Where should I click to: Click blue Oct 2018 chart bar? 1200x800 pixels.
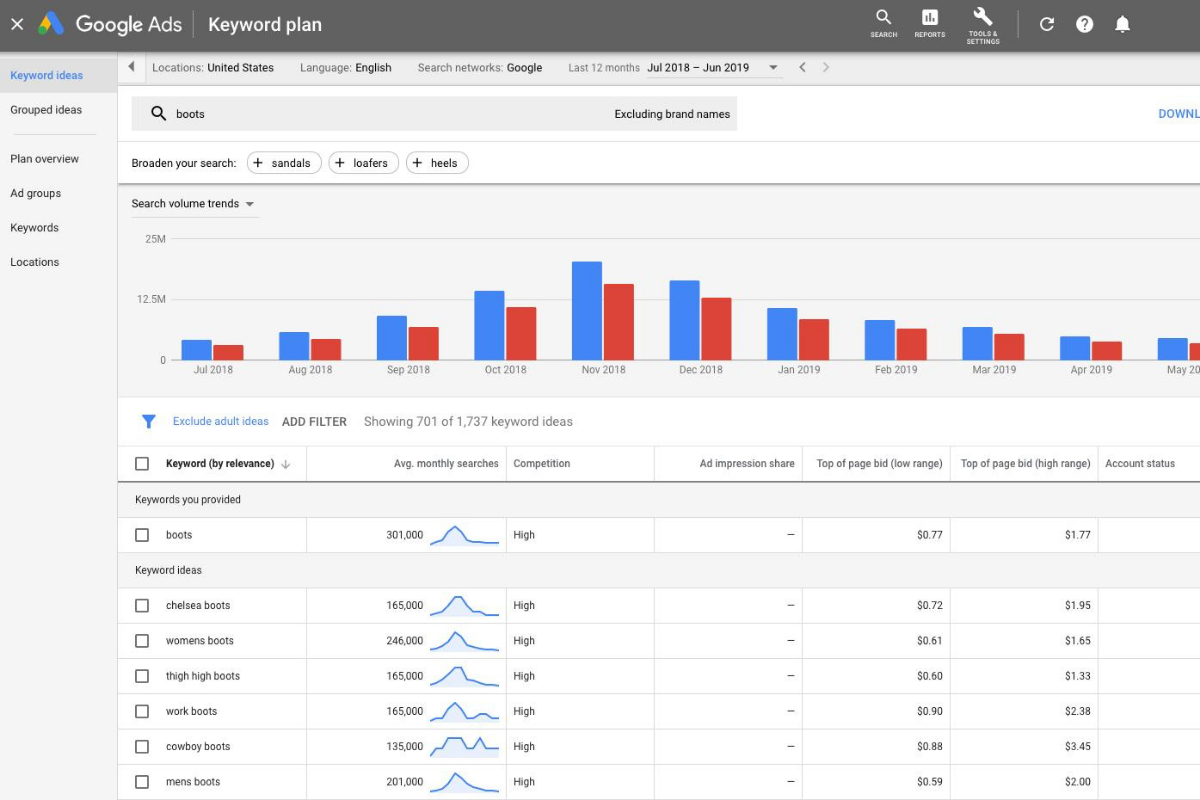[489, 325]
